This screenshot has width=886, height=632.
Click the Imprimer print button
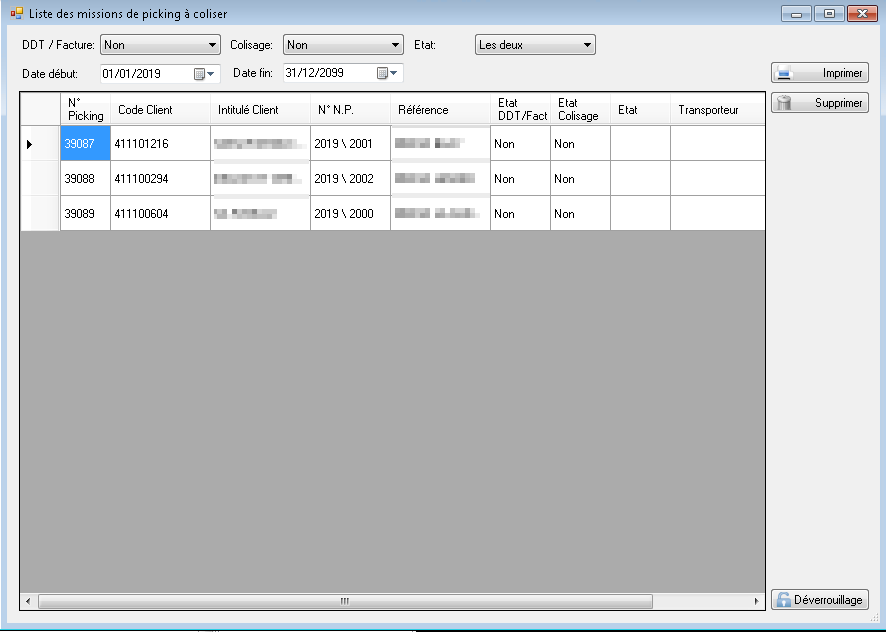pyautogui.click(x=819, y=73)
